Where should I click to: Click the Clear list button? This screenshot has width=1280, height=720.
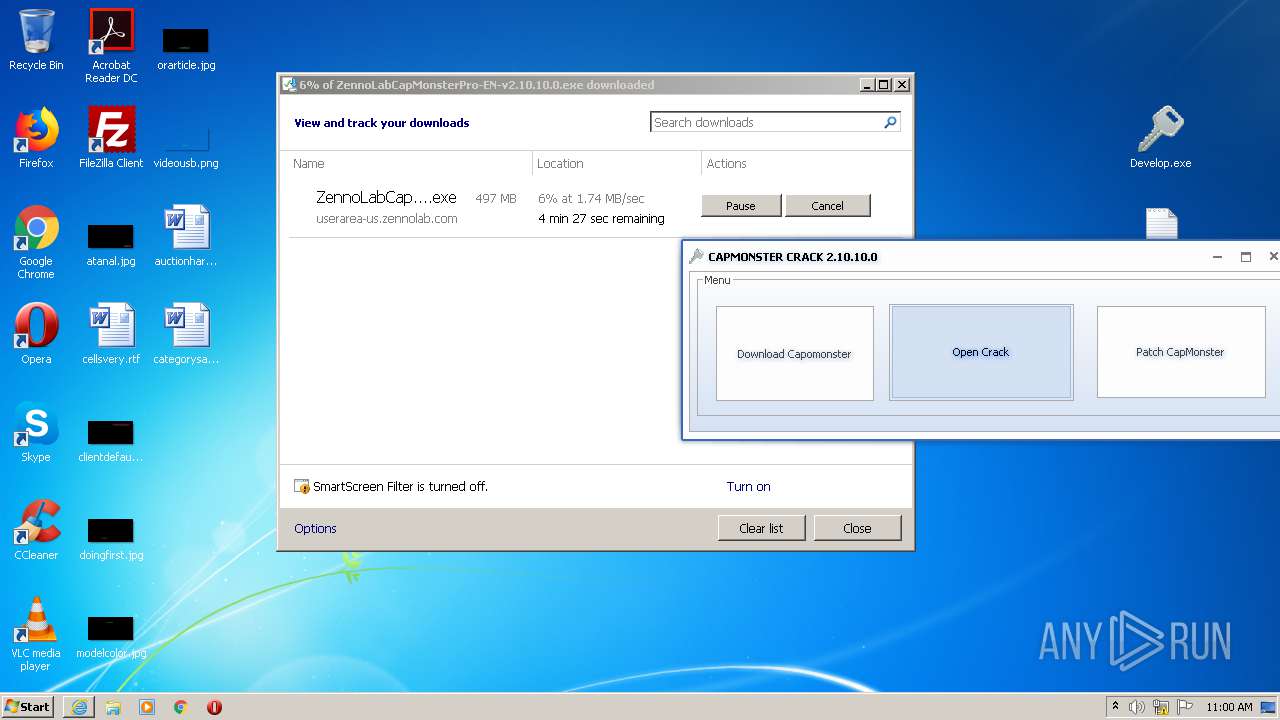point(761,528)
